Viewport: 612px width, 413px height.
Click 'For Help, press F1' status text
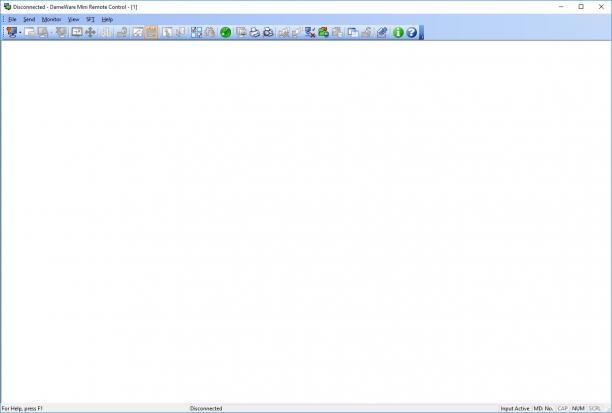click(22, 408)
